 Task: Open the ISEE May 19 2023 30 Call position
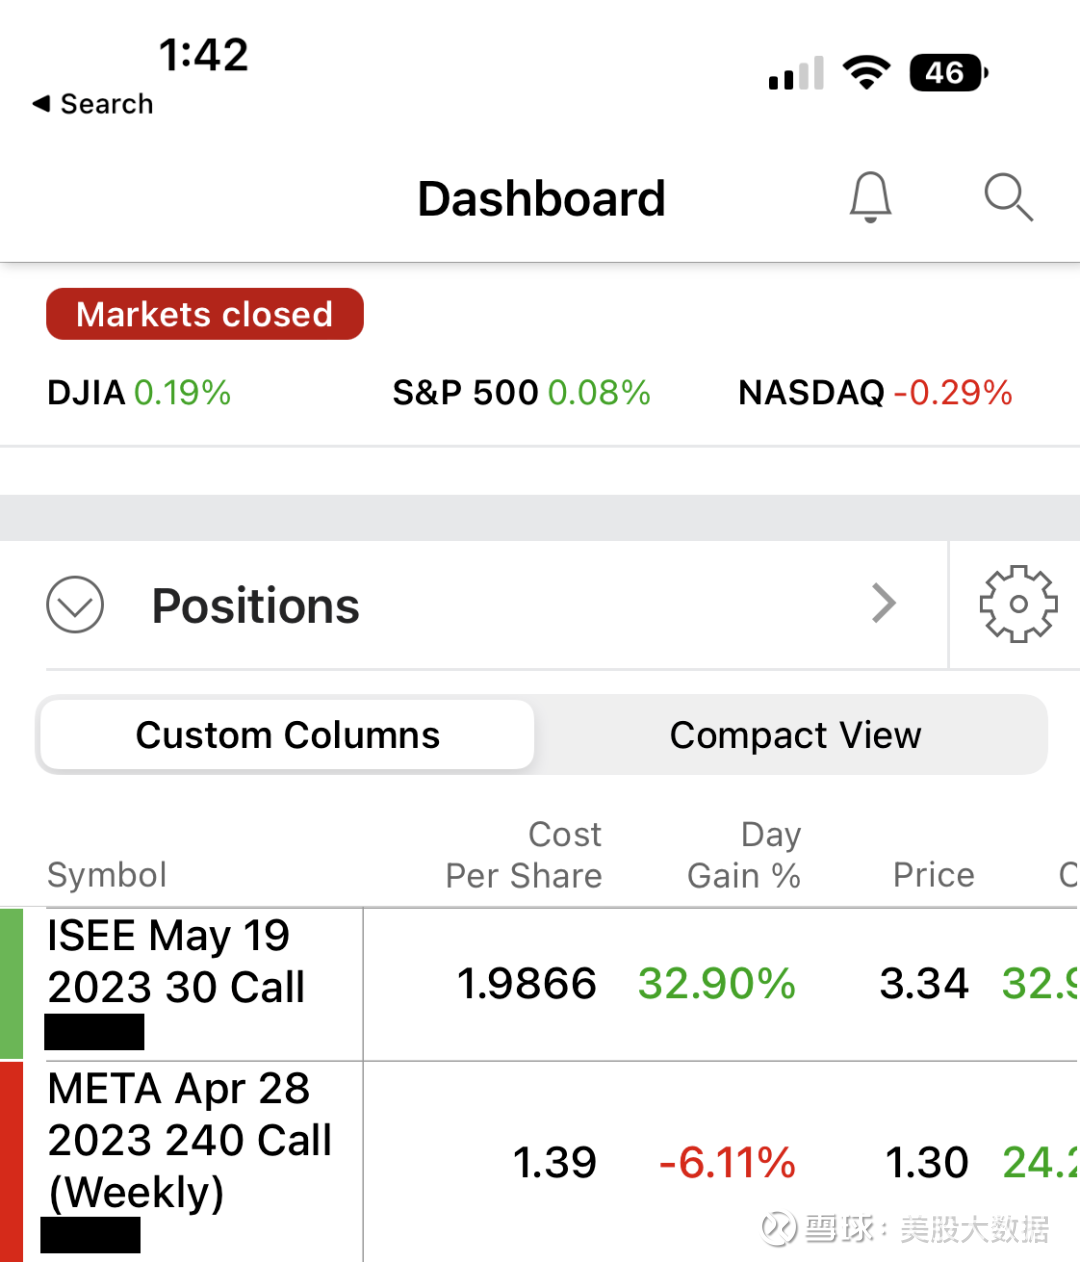pyautogui.click(x=177, y=962)
